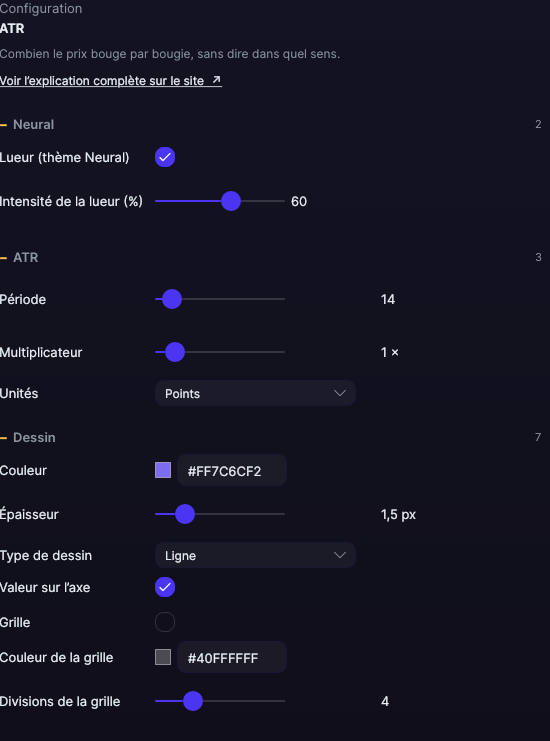550x741 pixels.
Task: Open the full explanation link on the site
Action: tap(111, 81)
